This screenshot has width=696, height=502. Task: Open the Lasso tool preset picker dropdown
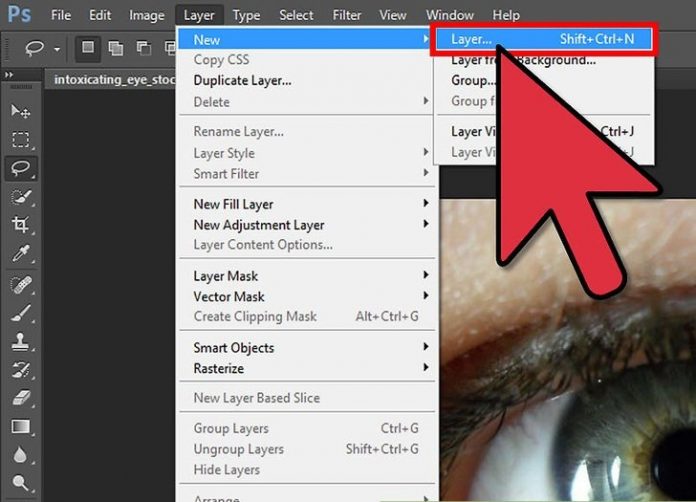(57, 48)
